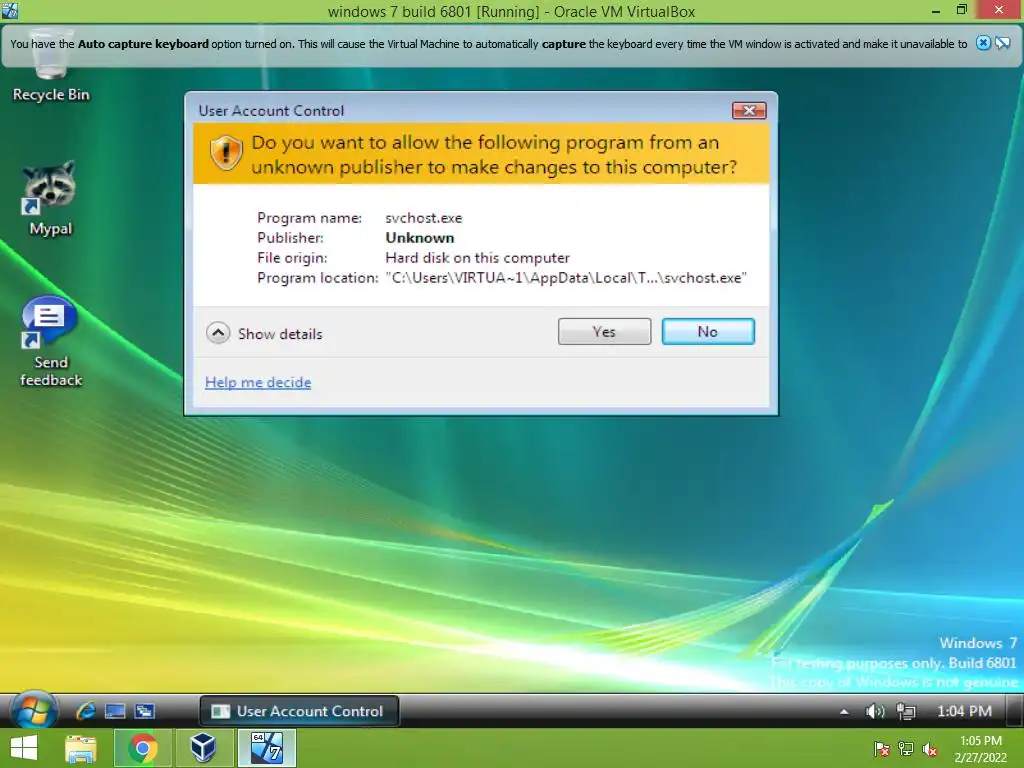Click Show desktop quick launch icon
This screenshot has height=768, width=1024.
(x=115, y=711)
